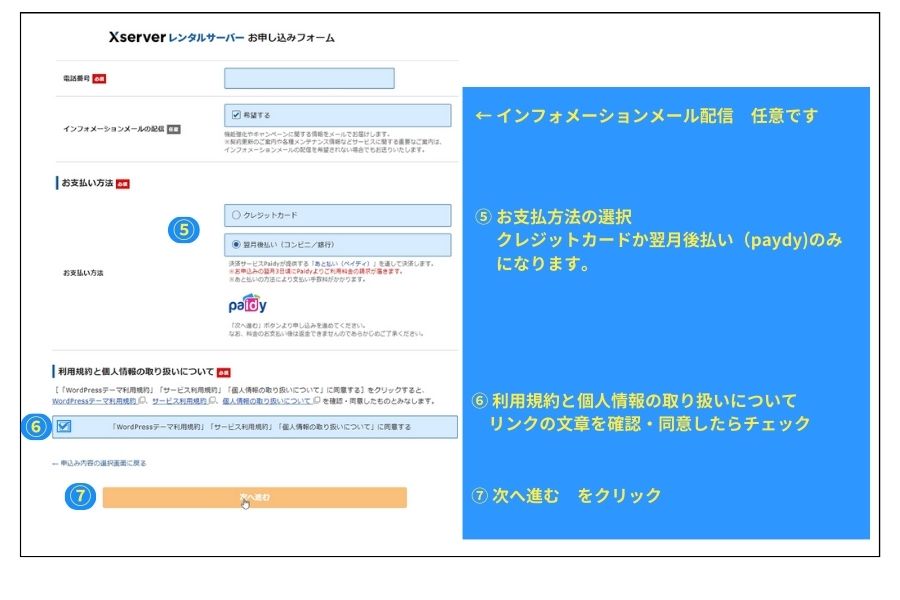Click the お申し込みフォーム title text
900x600 pixels.
click(291, 38)
